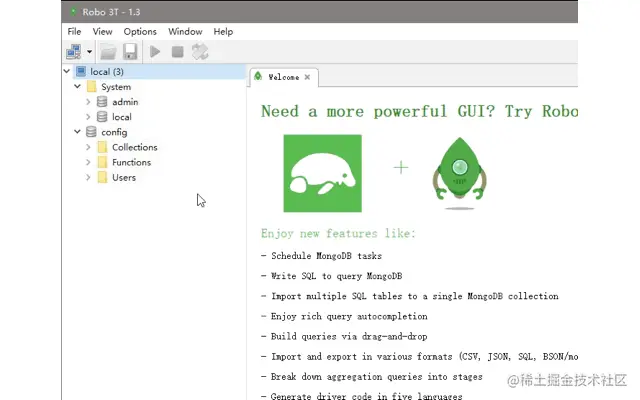
Task: Open the View menu
Action: (102, 31)
